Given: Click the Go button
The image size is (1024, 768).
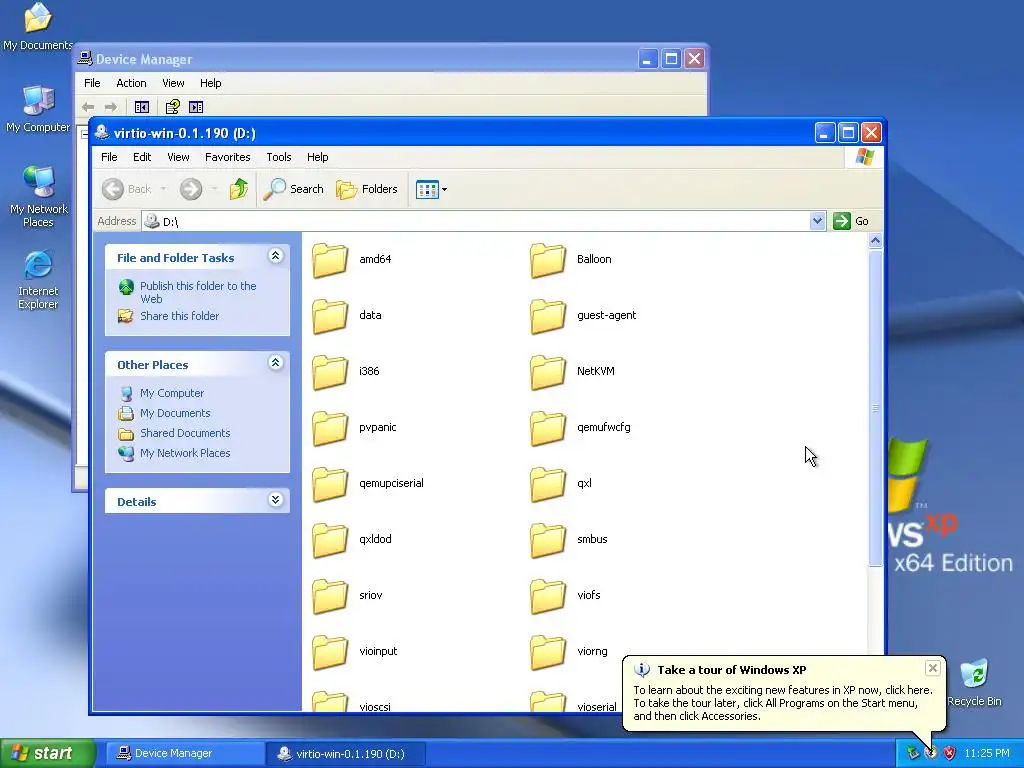Looking at the screenshot, I should (x=850, y=221).
